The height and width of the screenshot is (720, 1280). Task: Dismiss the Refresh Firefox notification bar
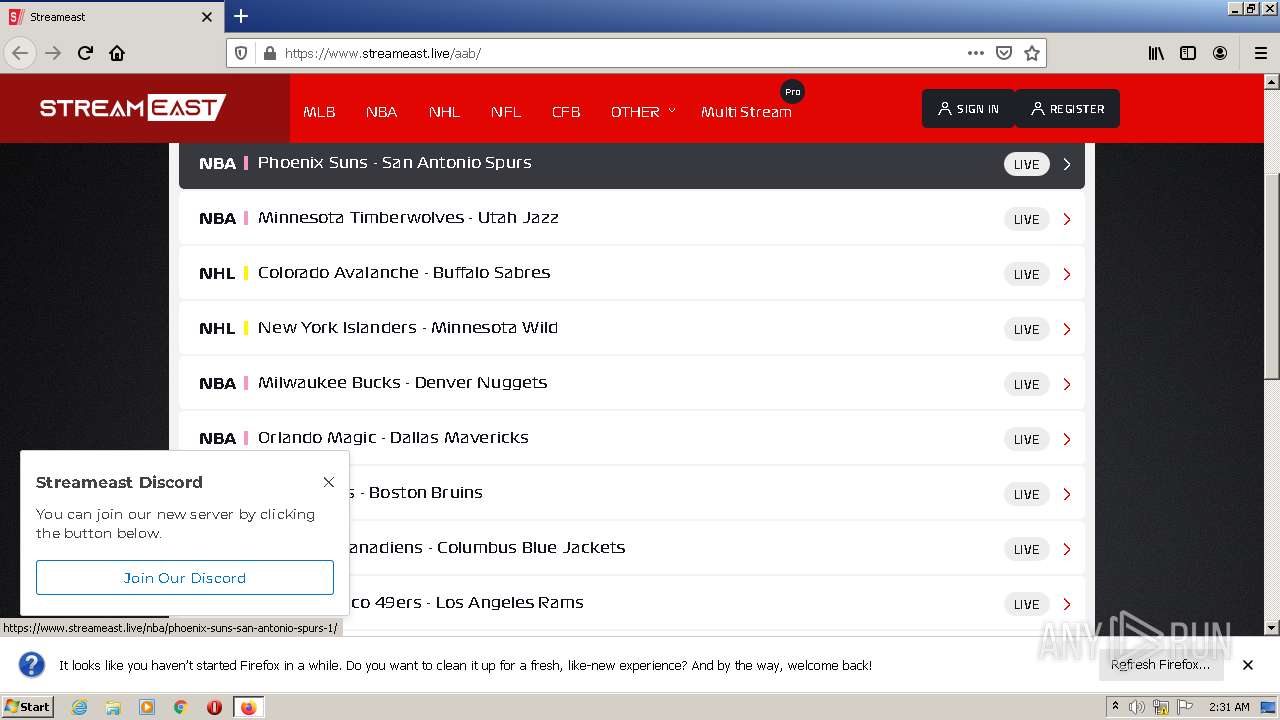(1248, 665)
